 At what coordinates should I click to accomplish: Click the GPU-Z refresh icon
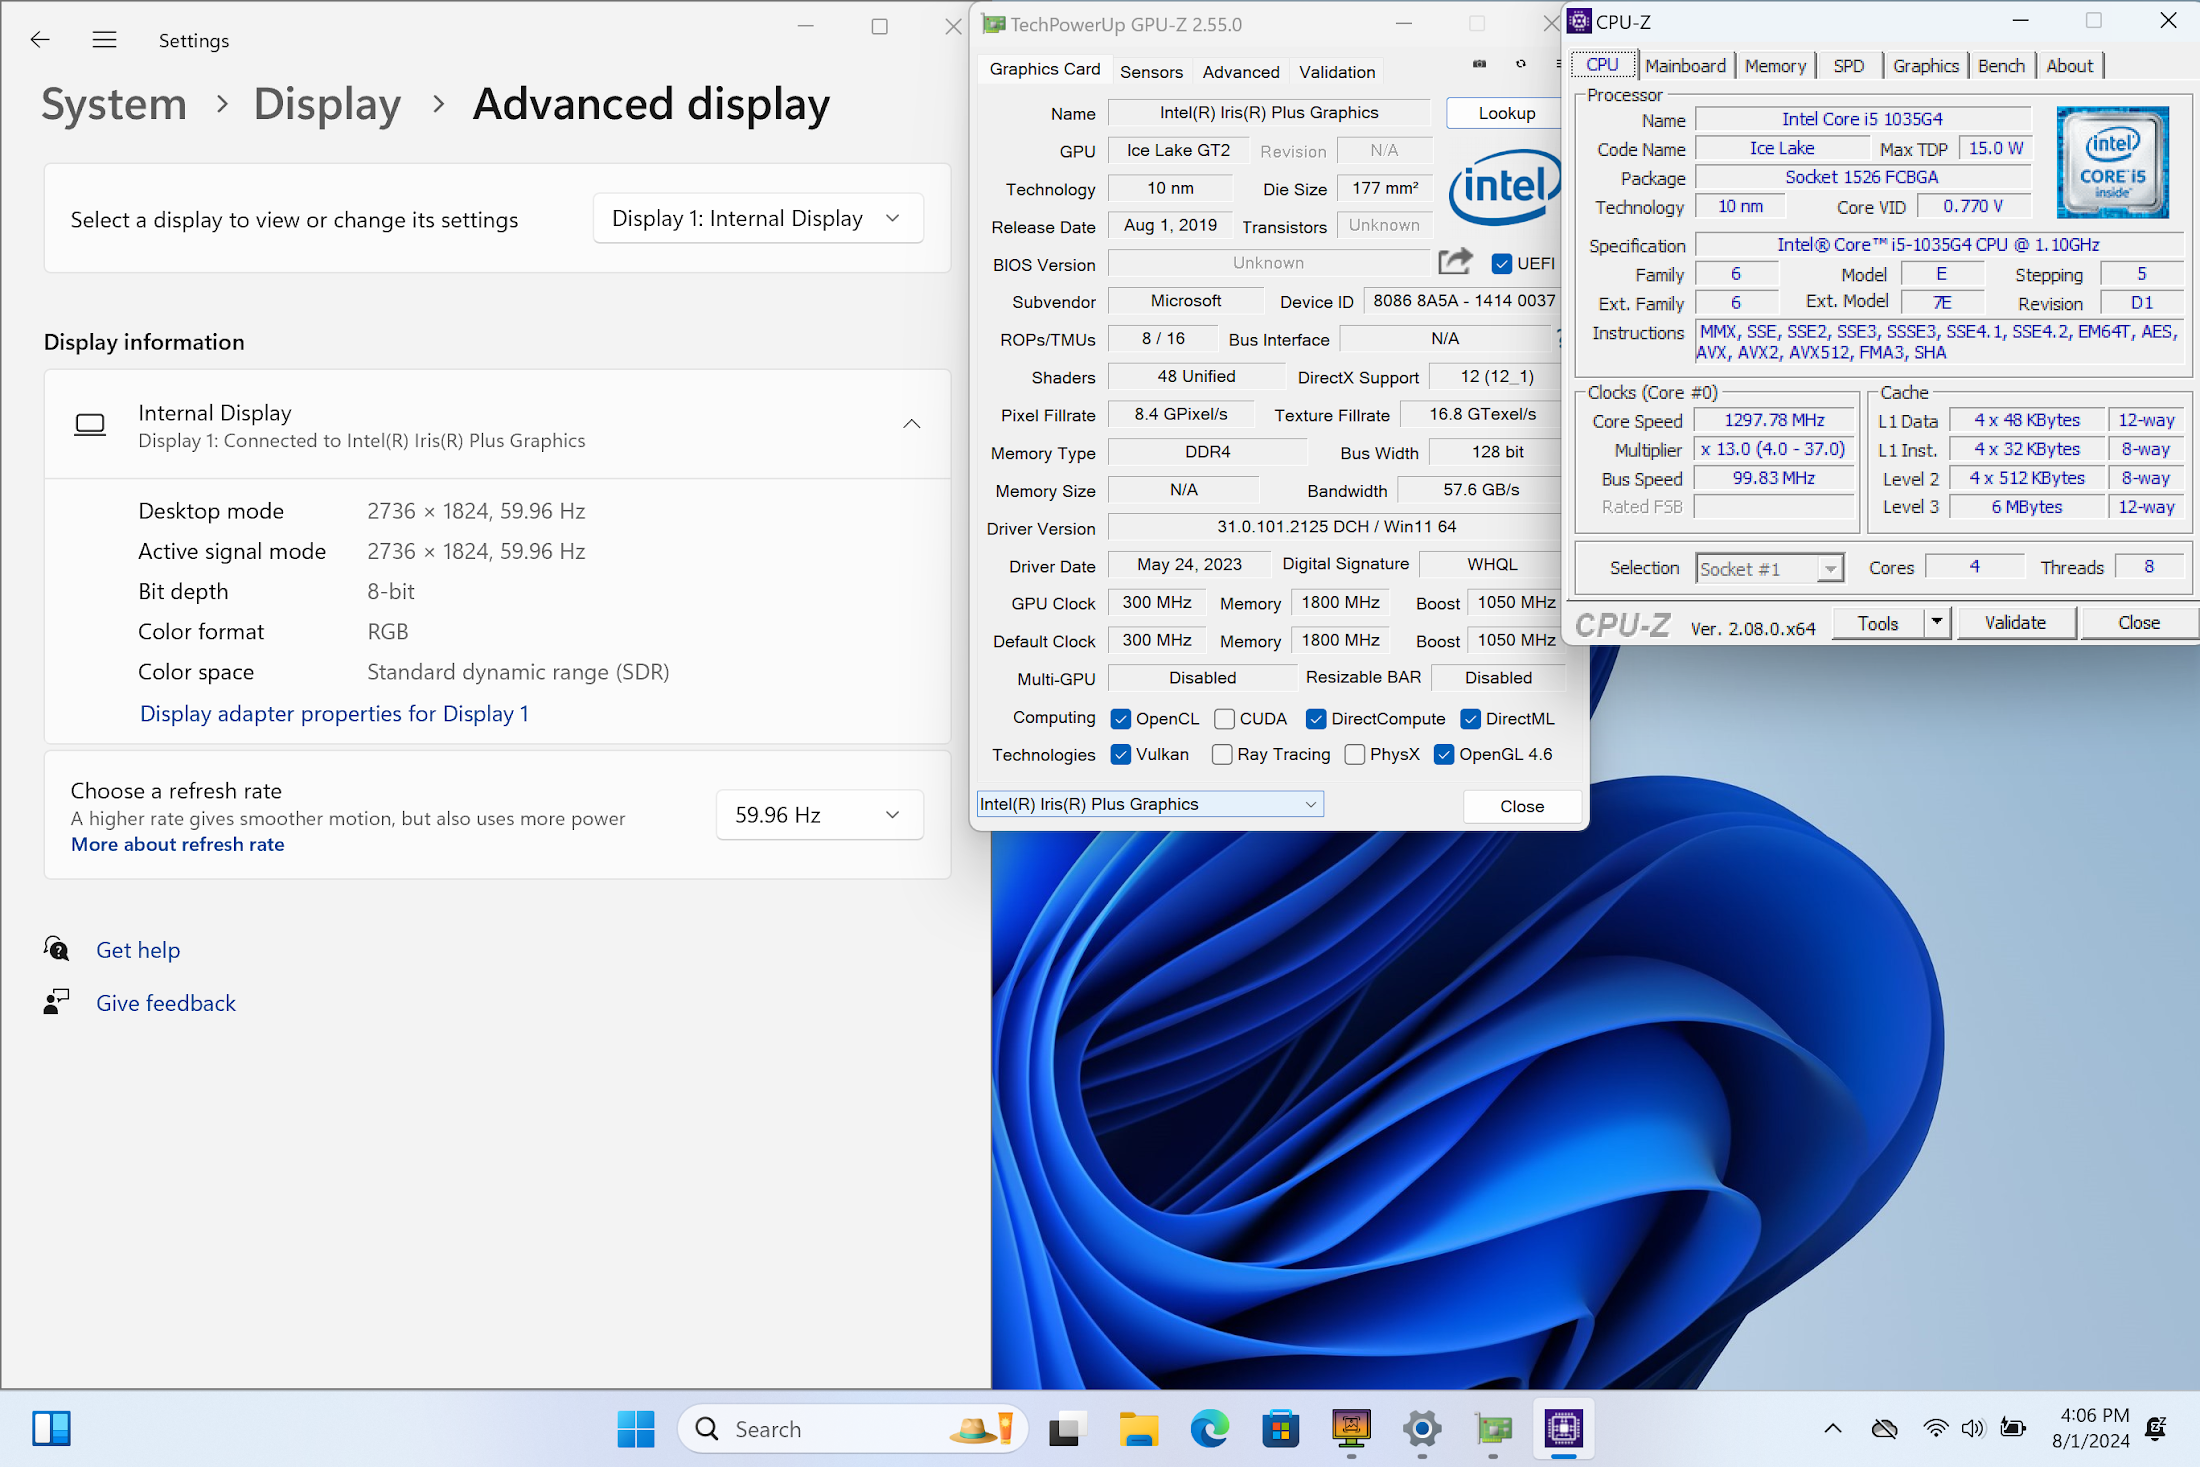click(1521, 64)
